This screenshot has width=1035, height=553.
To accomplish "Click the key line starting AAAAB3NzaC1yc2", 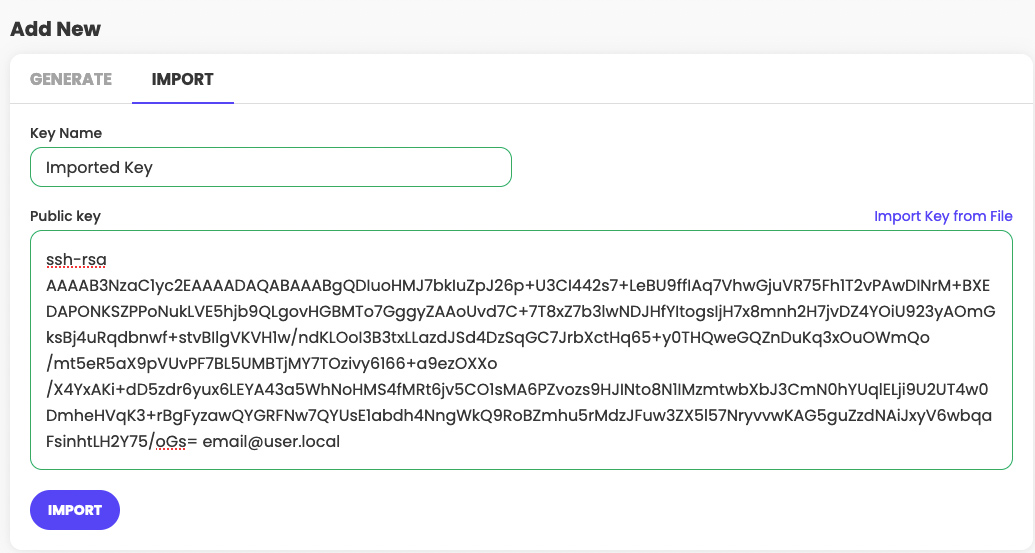I will [518, 286].
